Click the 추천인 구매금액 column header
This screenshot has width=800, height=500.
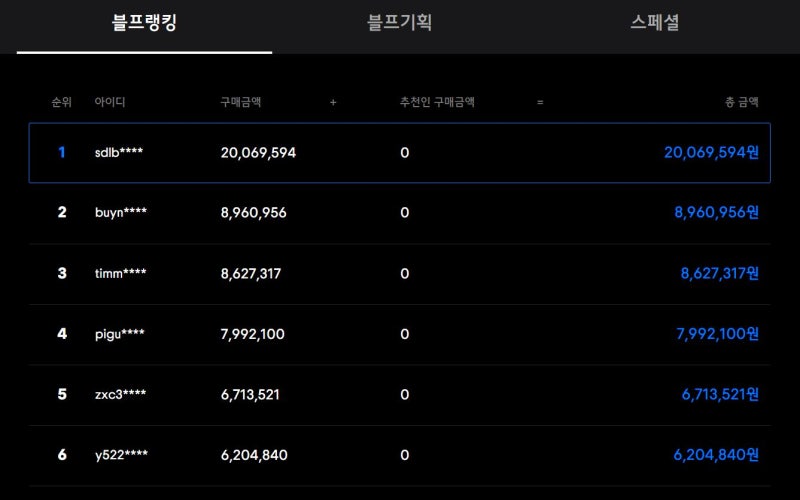[437, 102]
